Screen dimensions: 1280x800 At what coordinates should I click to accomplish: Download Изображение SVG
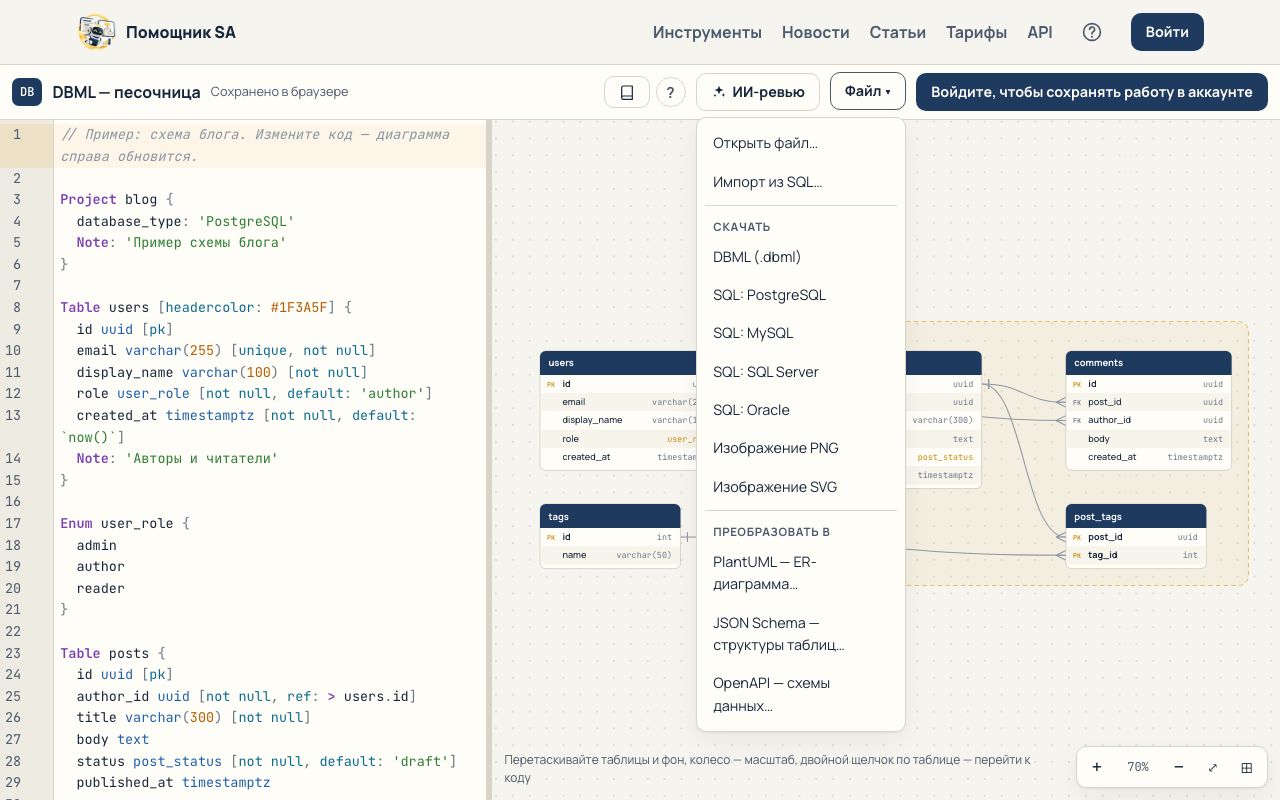coord(801,487)
